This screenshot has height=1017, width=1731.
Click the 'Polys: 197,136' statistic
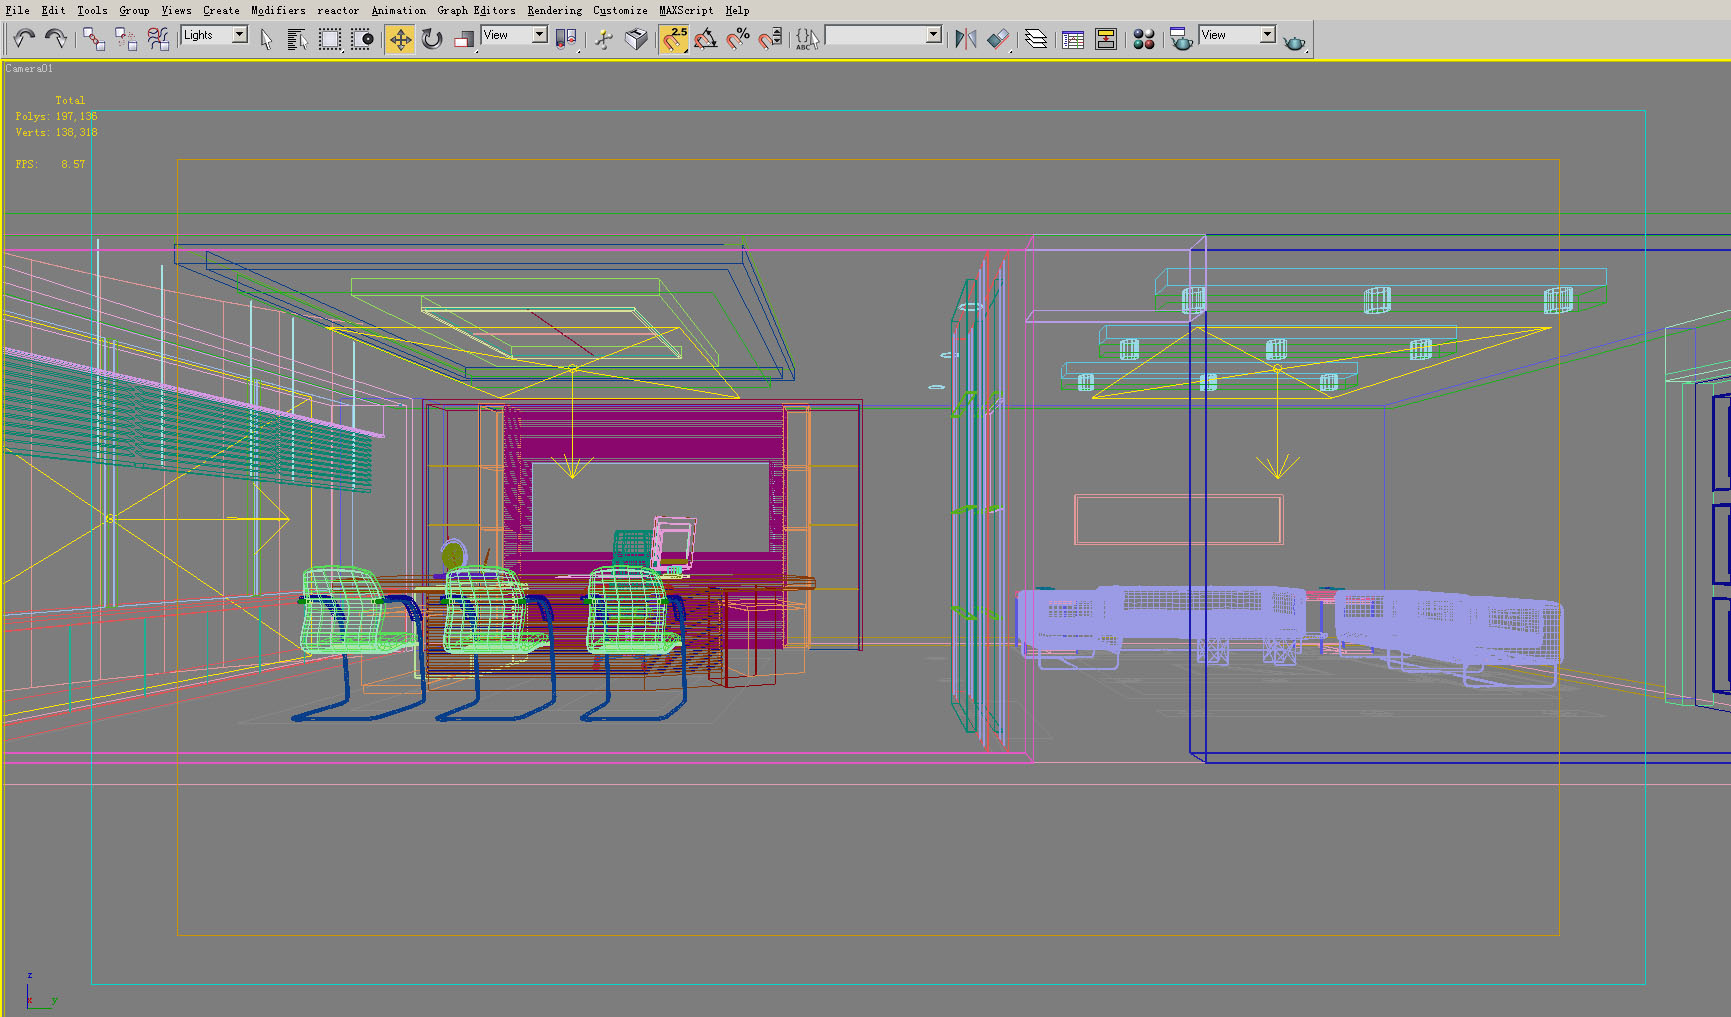pyautogui.click(x=56, y=116)
